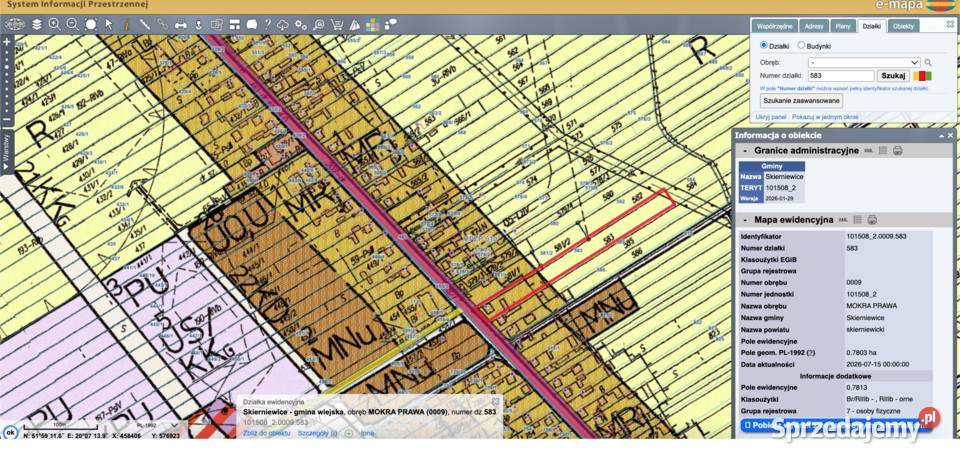Click the Numer działki input field

(841, 76)
